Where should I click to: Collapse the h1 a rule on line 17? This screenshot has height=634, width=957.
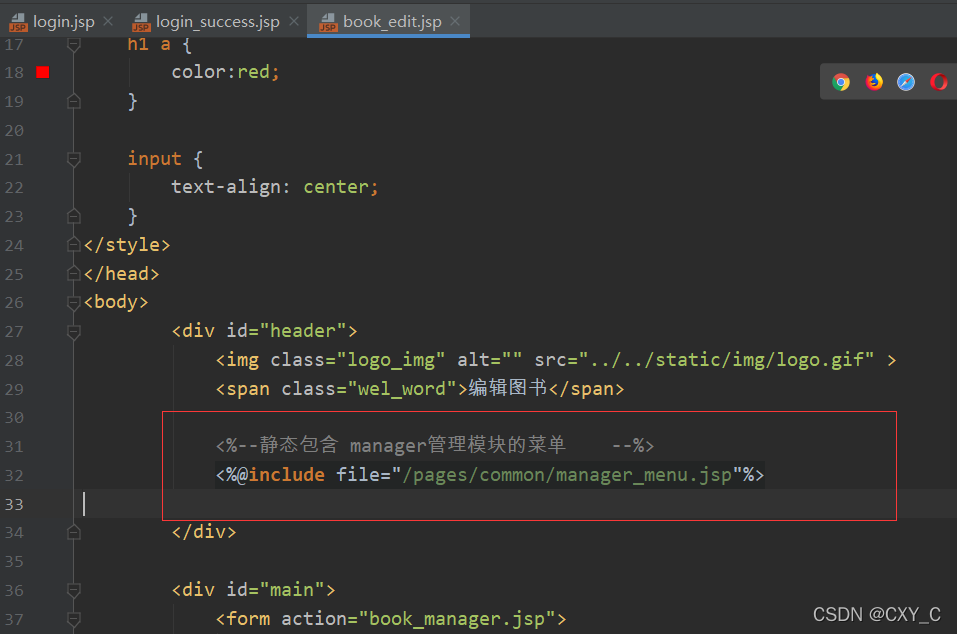(x=74, y=45)
